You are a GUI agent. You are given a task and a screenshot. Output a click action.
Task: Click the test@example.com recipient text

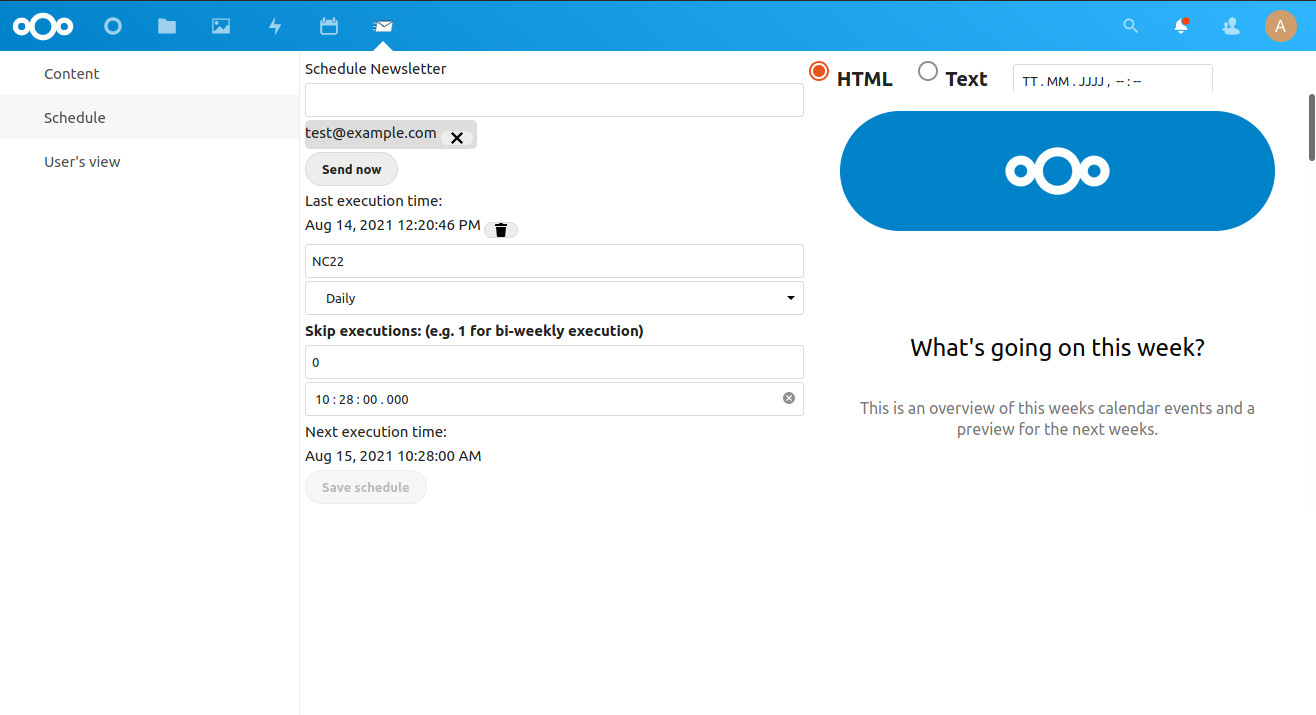pos(371,133)
